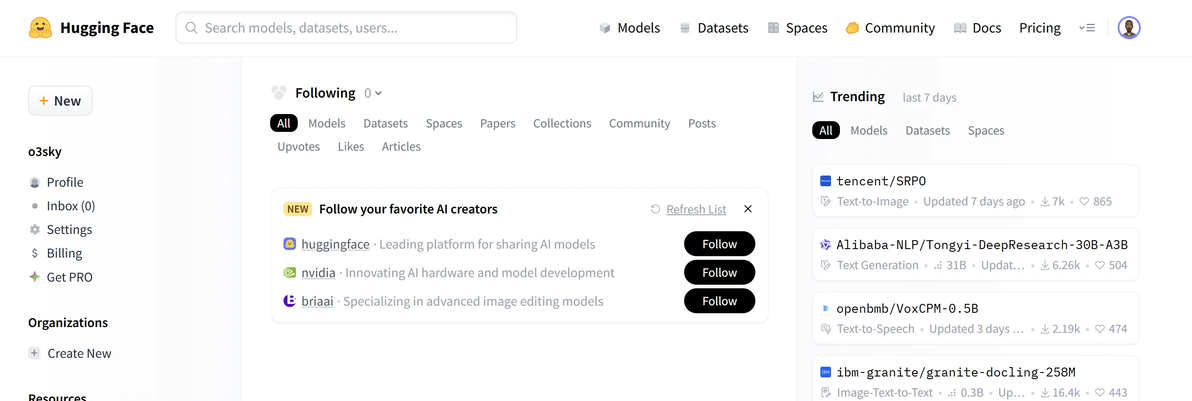Open the Create New organization link

point(79,353)
